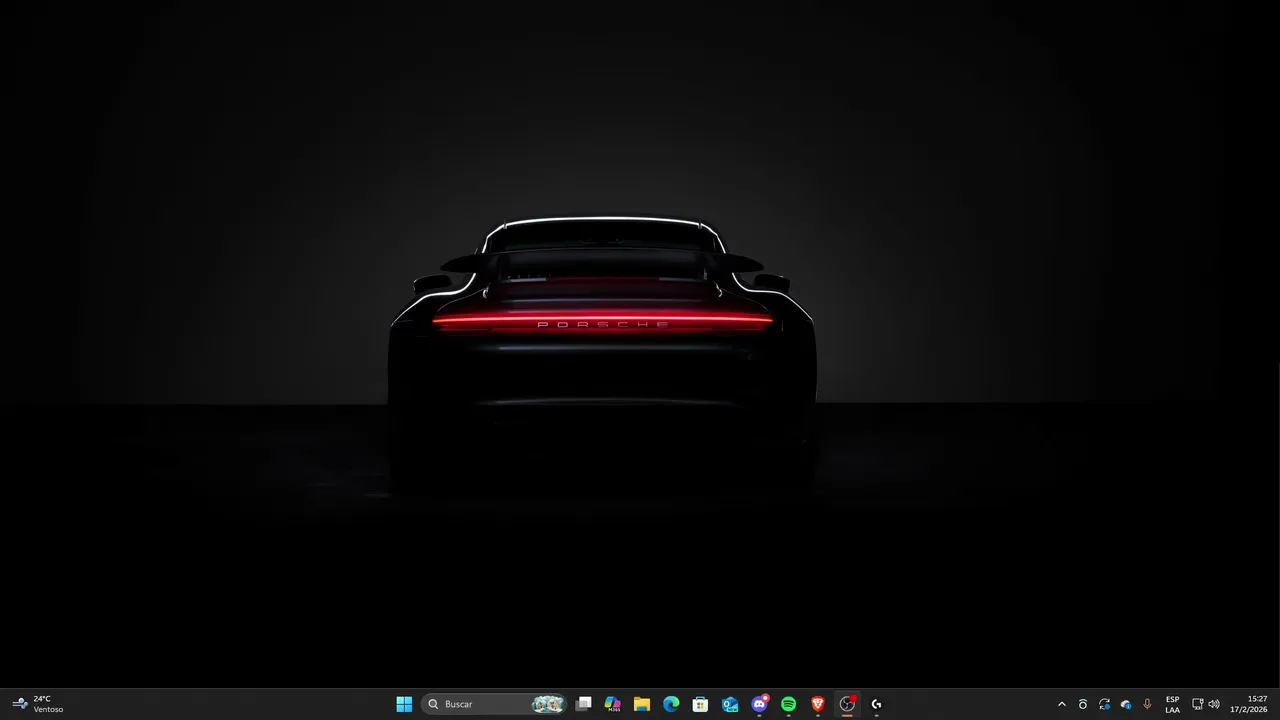
Task: Open File Explorer from the taskbar
Action: 642,704
